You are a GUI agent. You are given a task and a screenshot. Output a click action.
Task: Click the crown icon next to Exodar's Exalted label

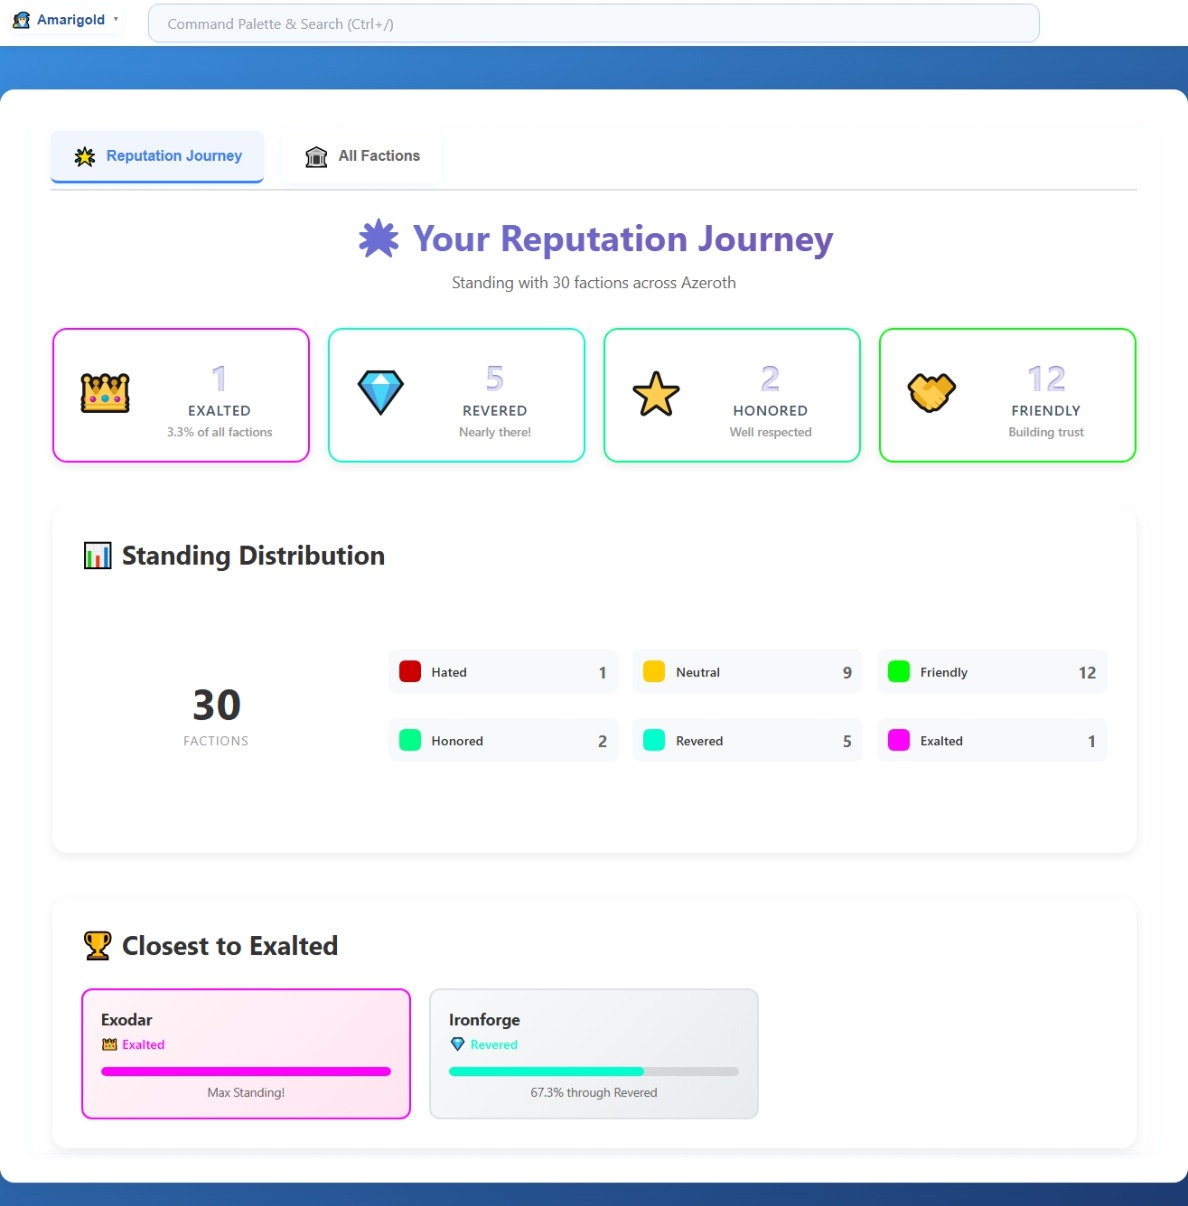click(x=108, y=1044)
